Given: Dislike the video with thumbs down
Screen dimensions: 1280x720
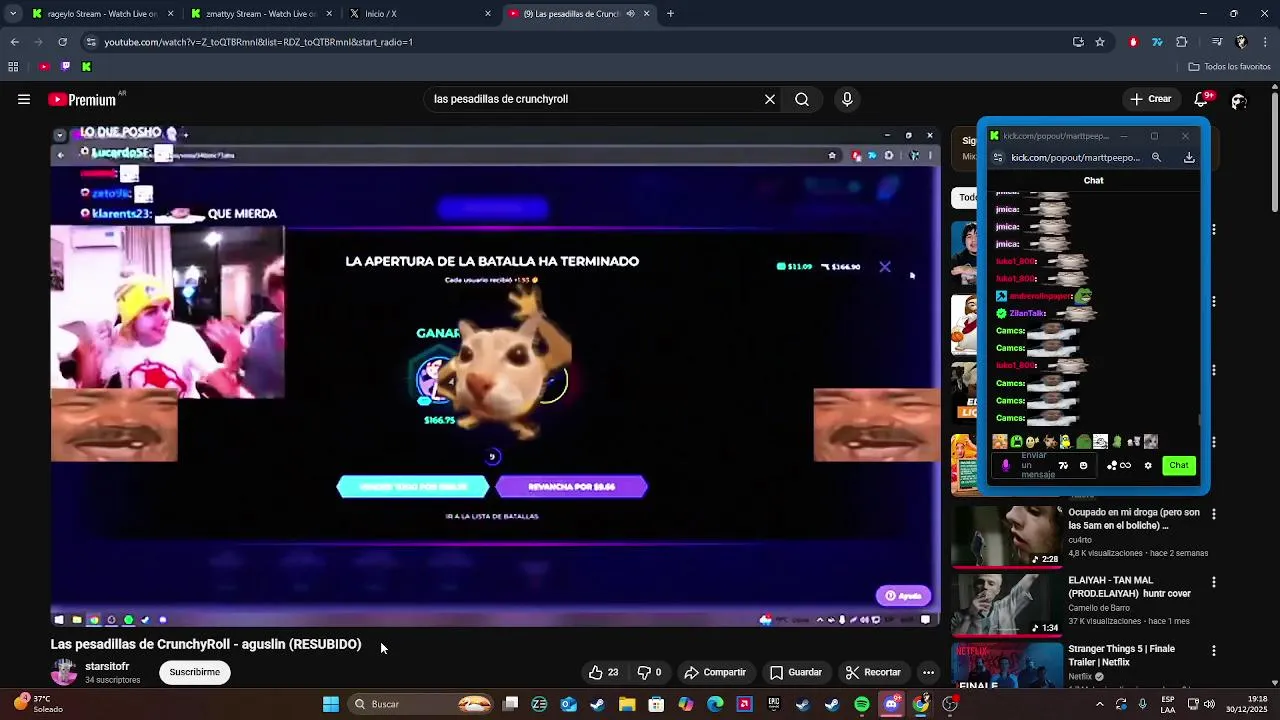Looking at the screenshot, I should coord(650,672).
